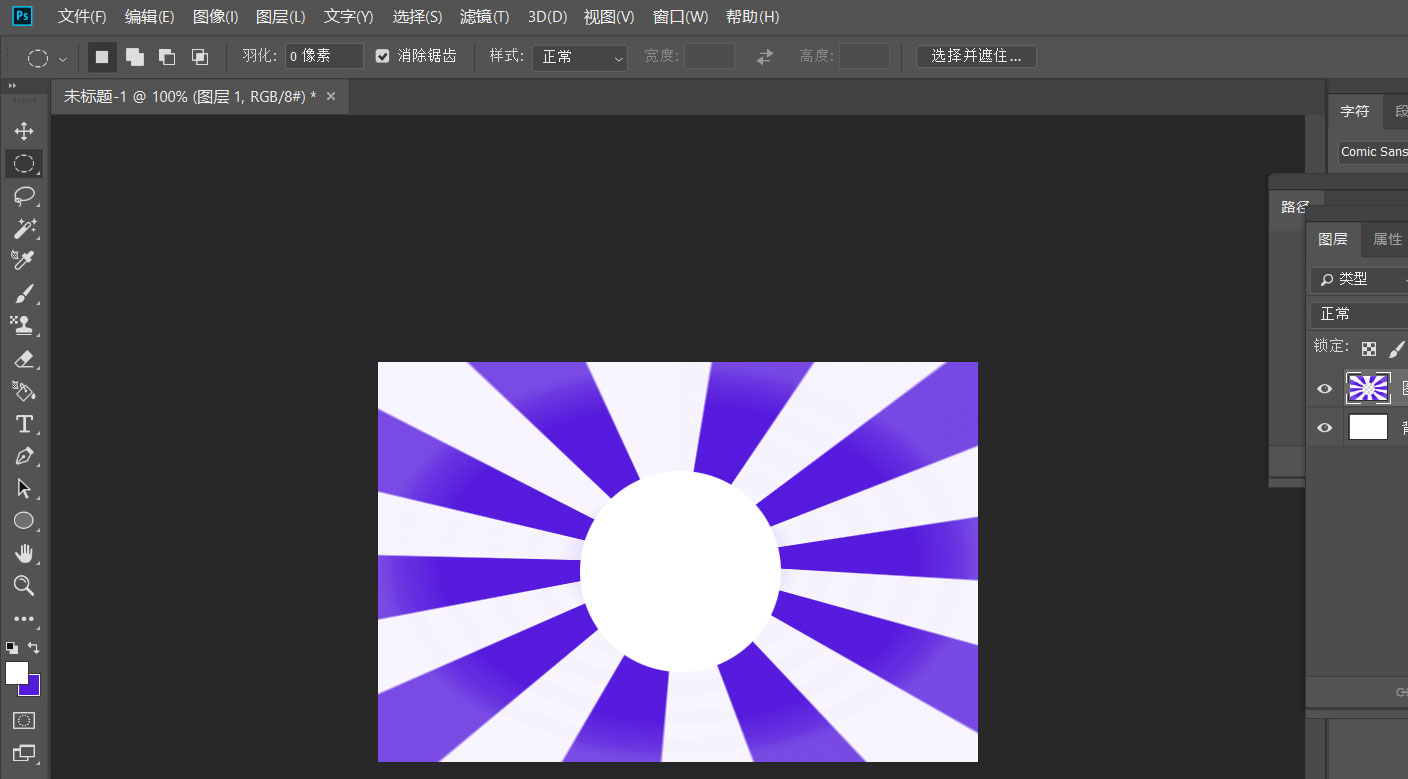Click the 选择并遮住 button
1408x779 pixels.
pyautogui.click(x=976, y=56)
